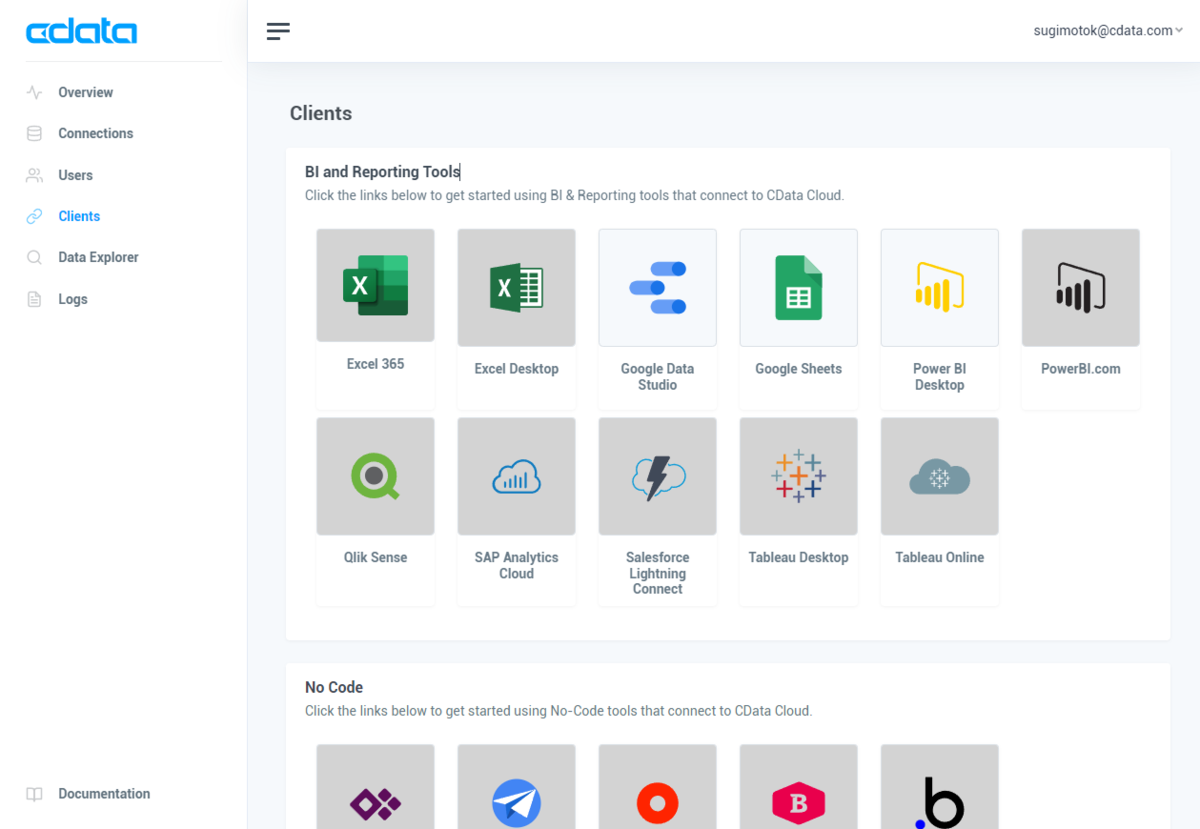
Task: Click the Clients link chain icon
Action: tap(34, 216)
